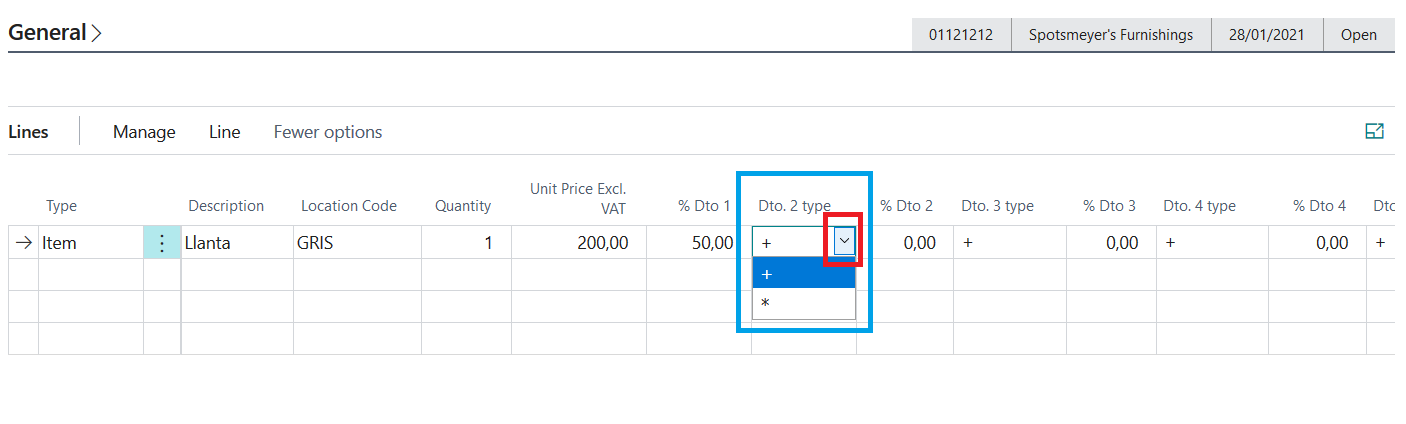Click the Location Code cell GRIS
This screenshot has width=1406, height=424.
(356, 243)
